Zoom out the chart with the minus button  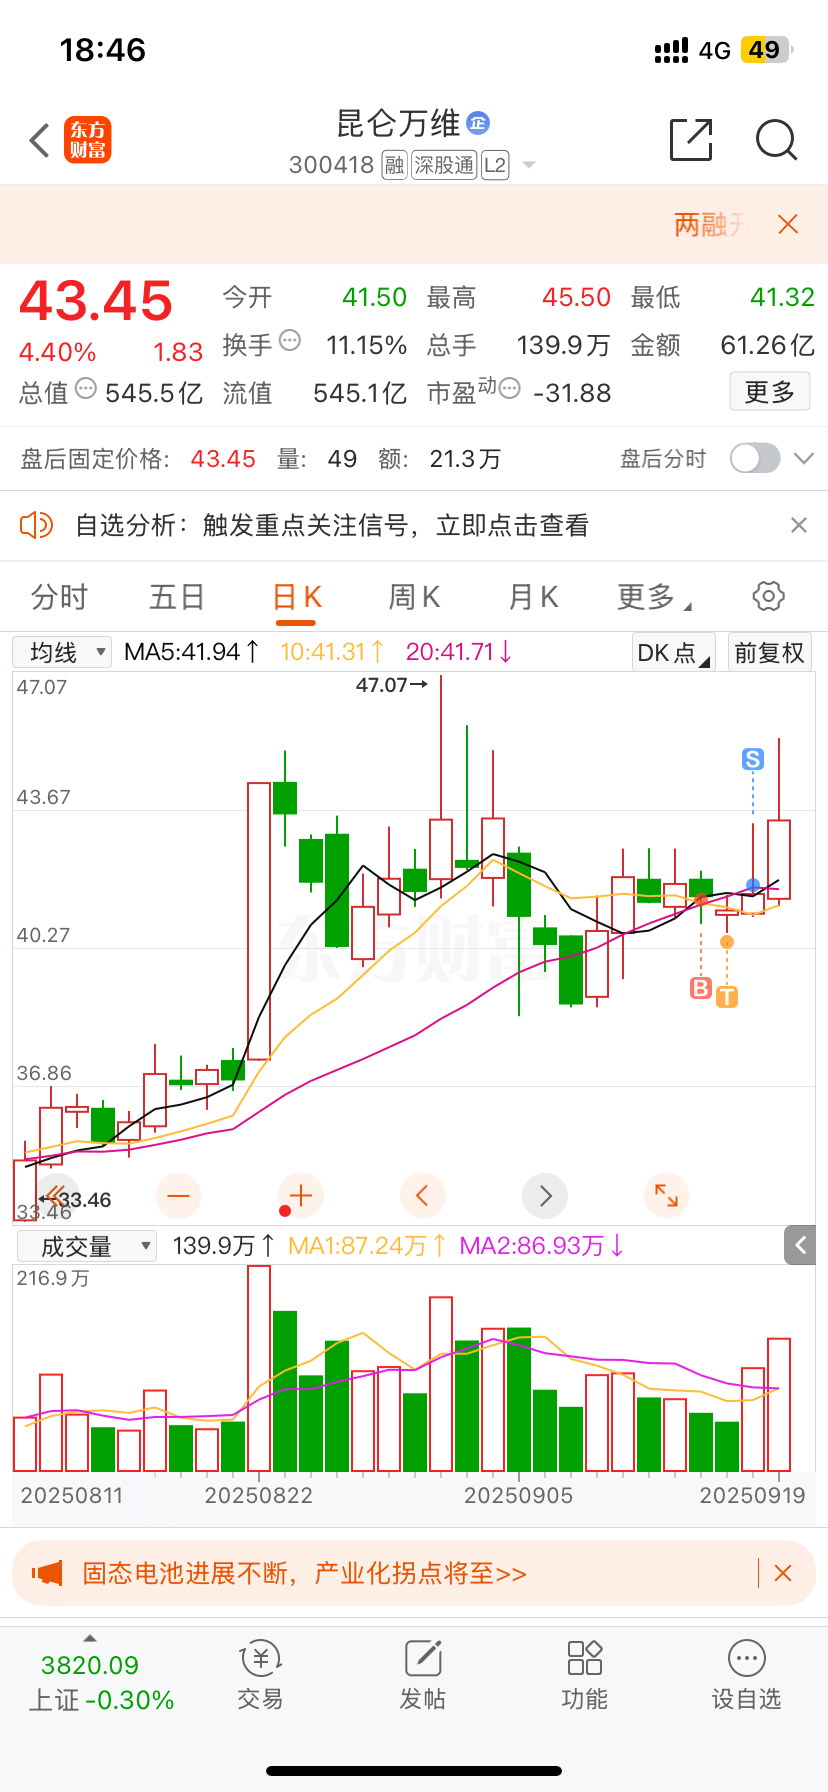coord(179,1195)
